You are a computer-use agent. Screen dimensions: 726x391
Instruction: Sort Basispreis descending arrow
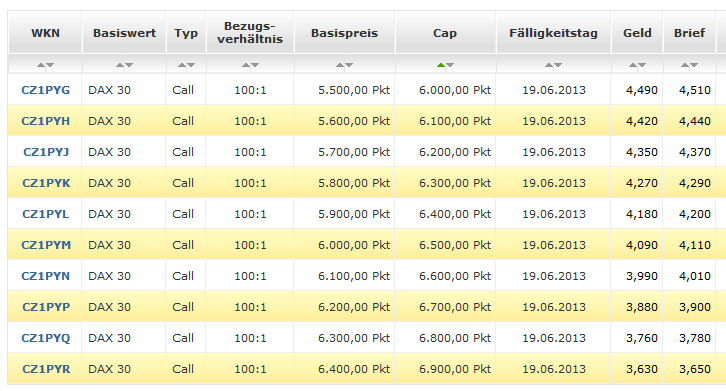point(349,65)
